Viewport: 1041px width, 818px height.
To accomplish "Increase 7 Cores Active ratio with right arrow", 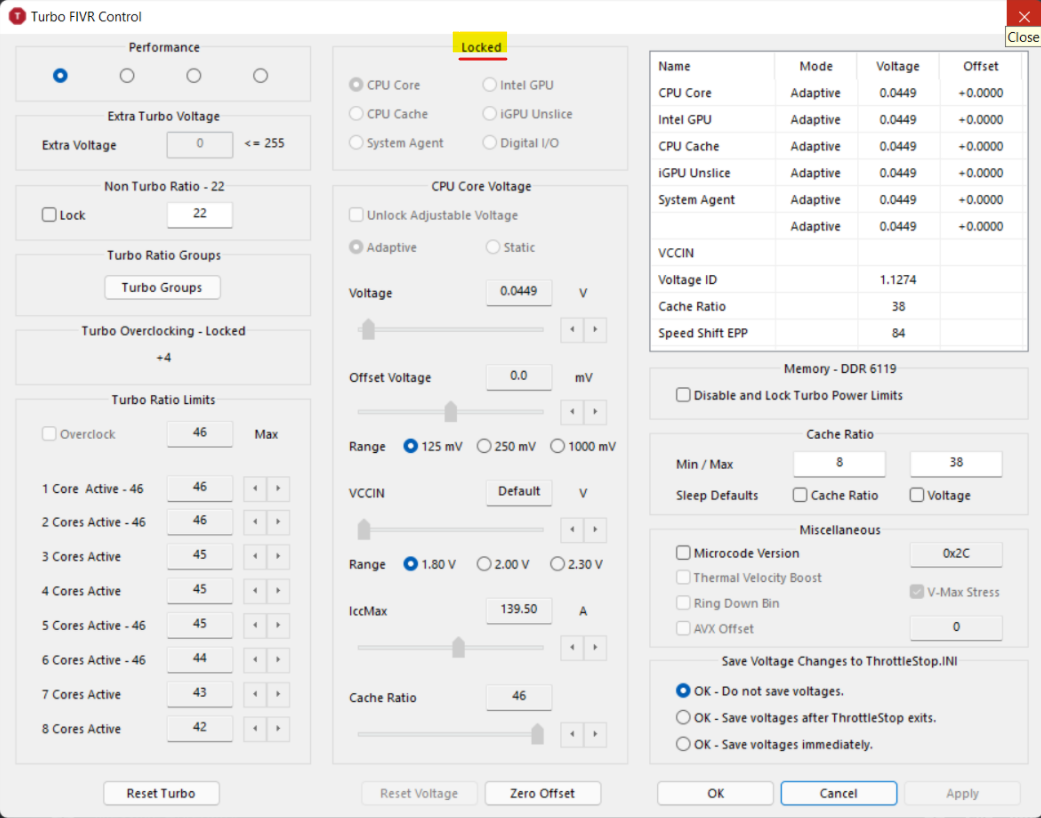I will pos(278,695).
